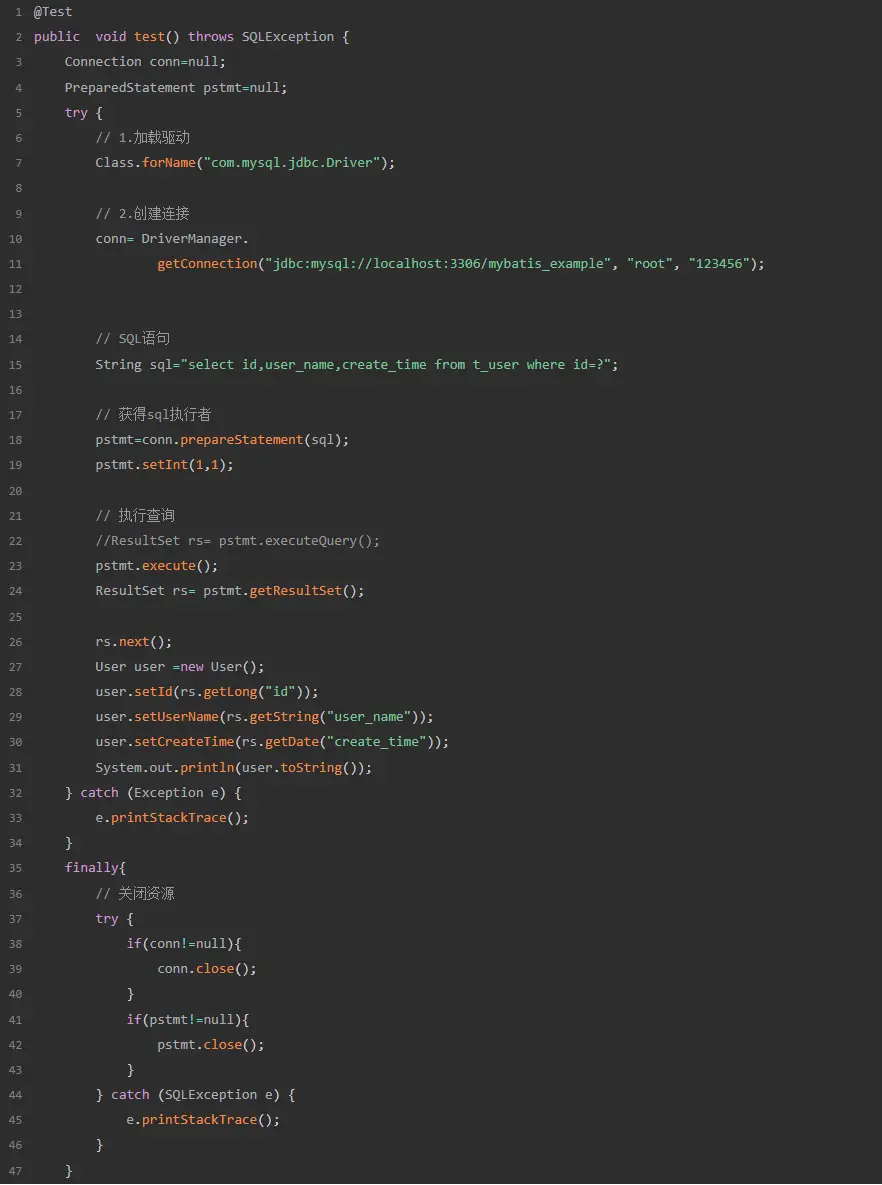Click the commented-out executeQuery line
The width and height of the screenshot is (882, 1185).
(238, 541)
